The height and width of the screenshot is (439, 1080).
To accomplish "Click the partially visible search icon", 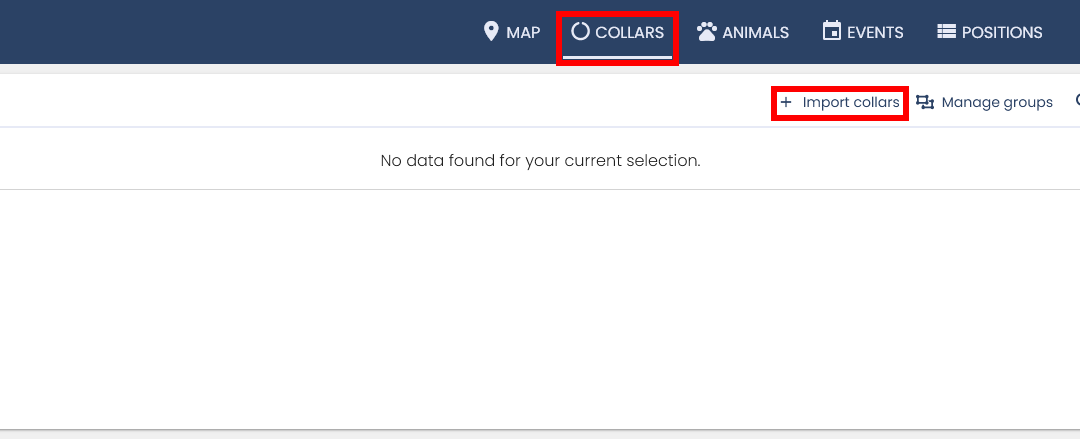I will (1077, 101).
